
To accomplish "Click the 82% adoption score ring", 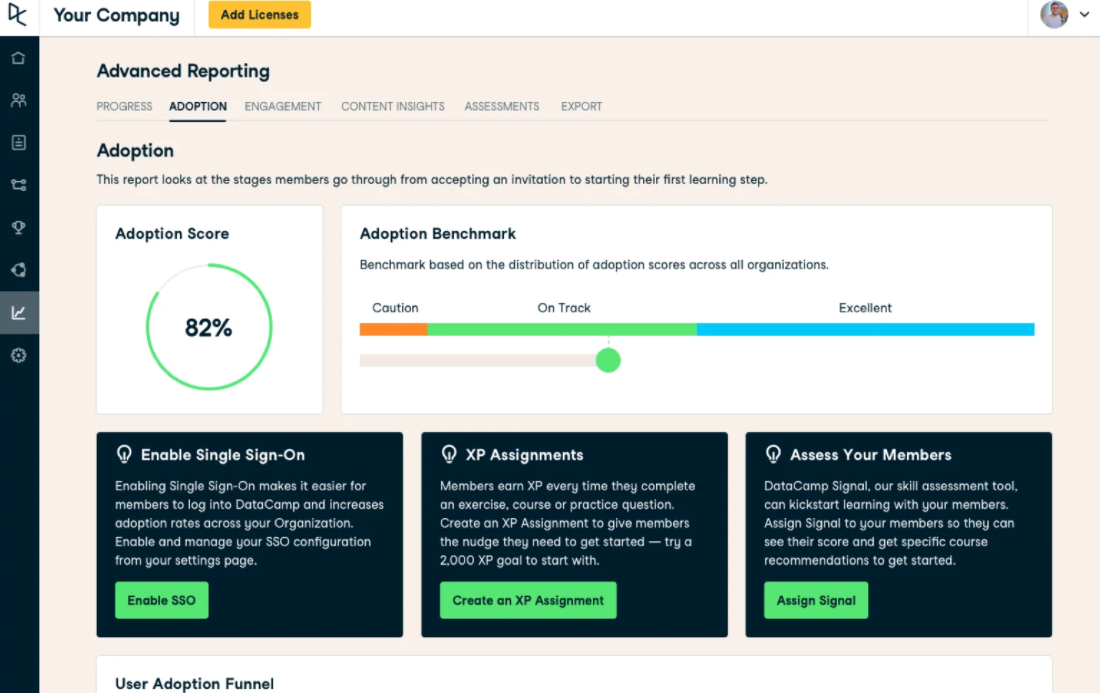I will click(x=209, y=327).
